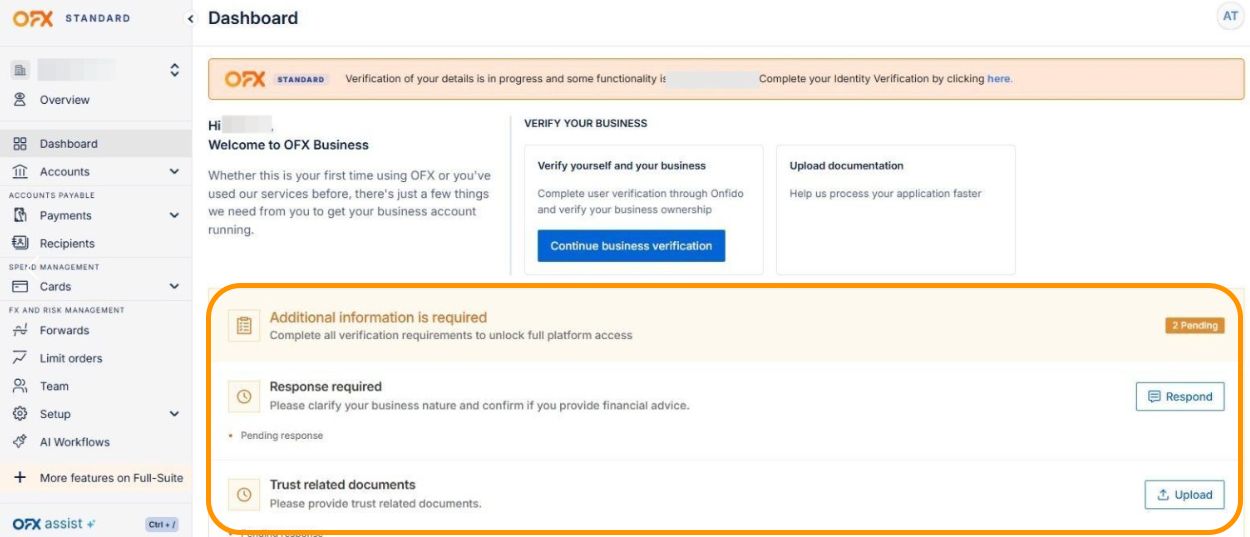This screenshot has width=1250, height=537.
Task: Click the Recipients contact card icon
Action: click(19, 243)
